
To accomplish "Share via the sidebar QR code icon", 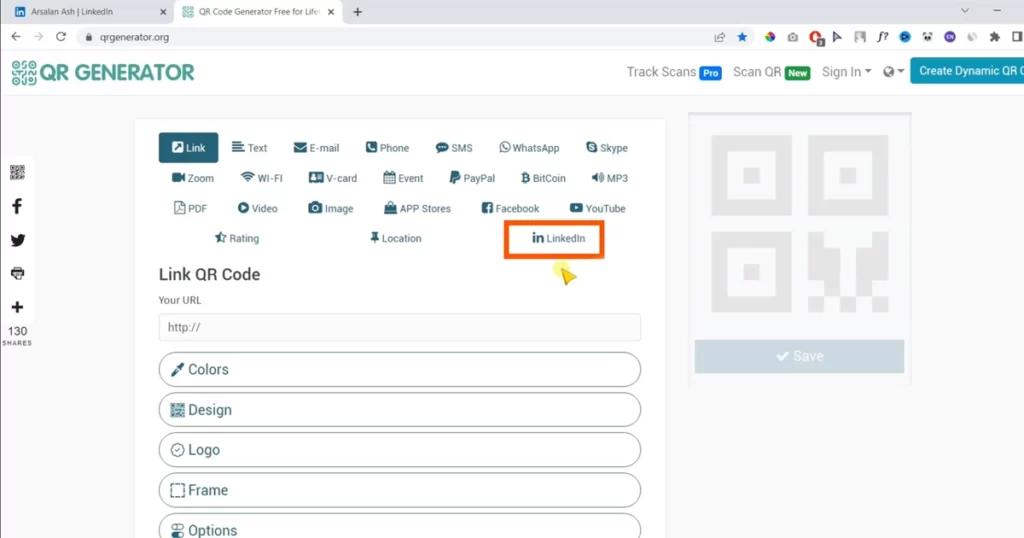I will pyautogui.click(x=17, y=172).
